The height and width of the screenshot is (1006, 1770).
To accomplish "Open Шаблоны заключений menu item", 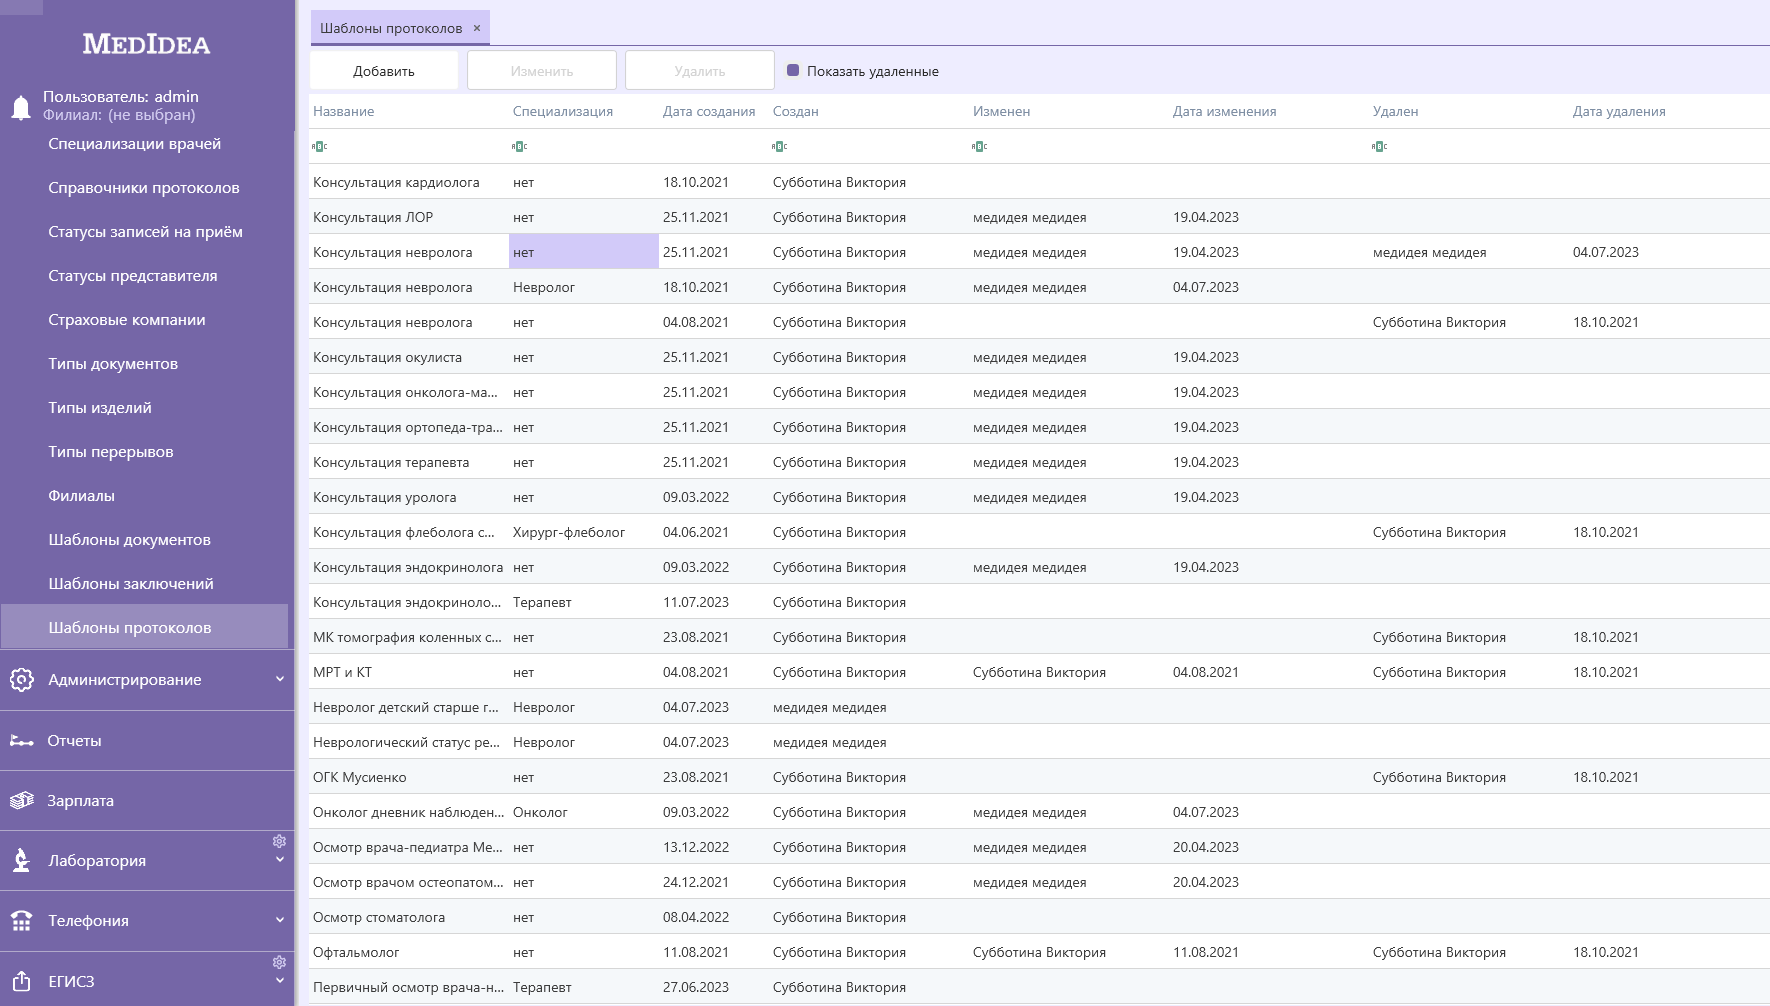I will click(131, 584).
